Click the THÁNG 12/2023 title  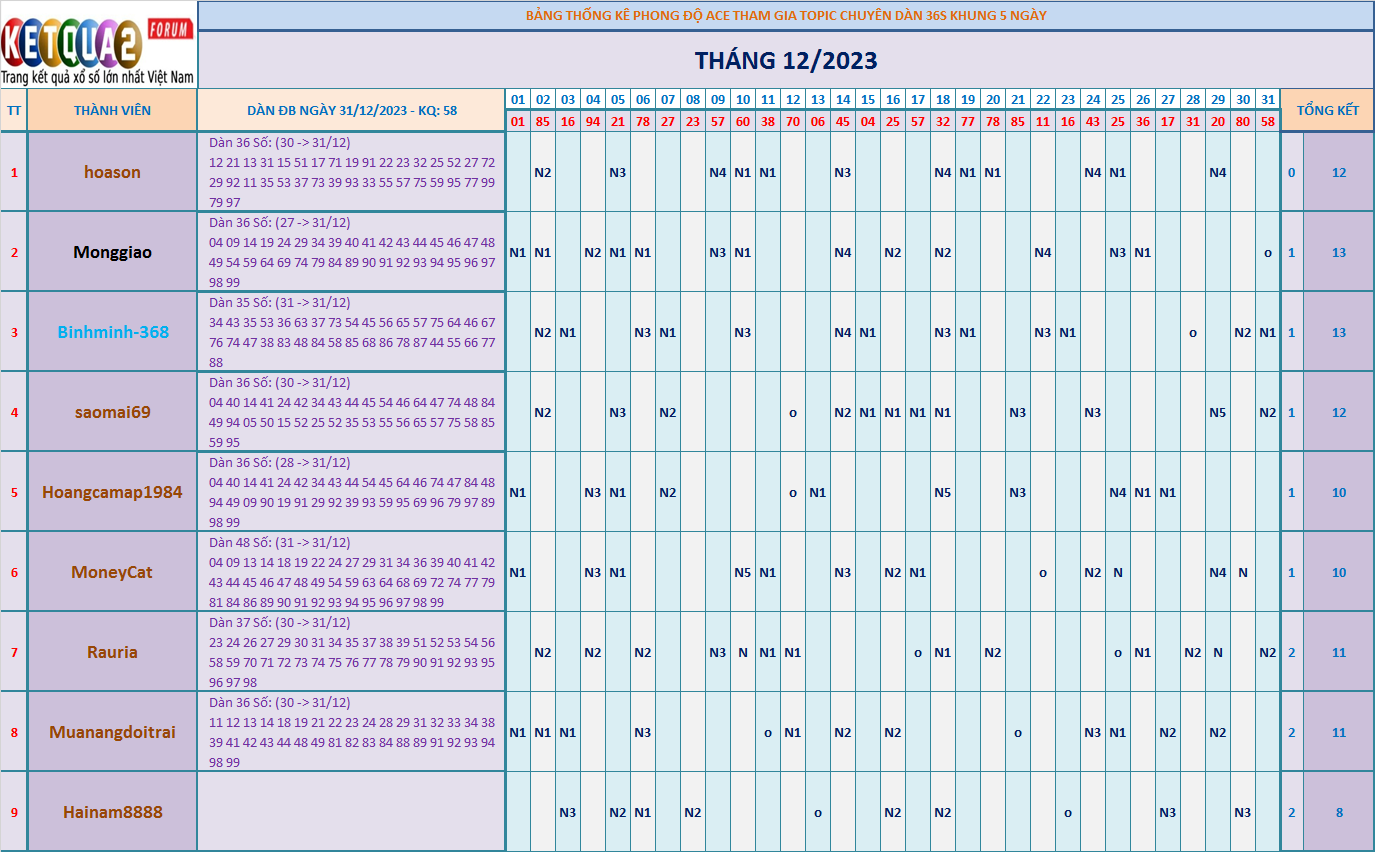point(786,60)
